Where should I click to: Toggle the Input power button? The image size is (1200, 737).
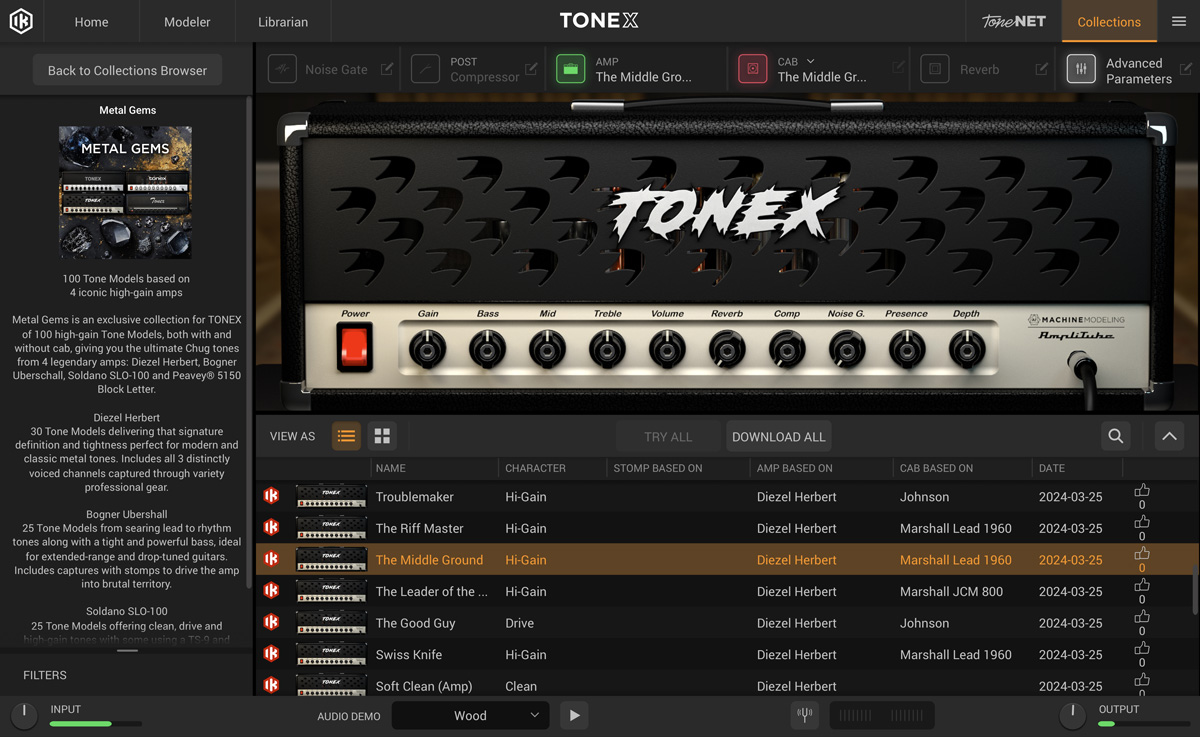(23, 715)
